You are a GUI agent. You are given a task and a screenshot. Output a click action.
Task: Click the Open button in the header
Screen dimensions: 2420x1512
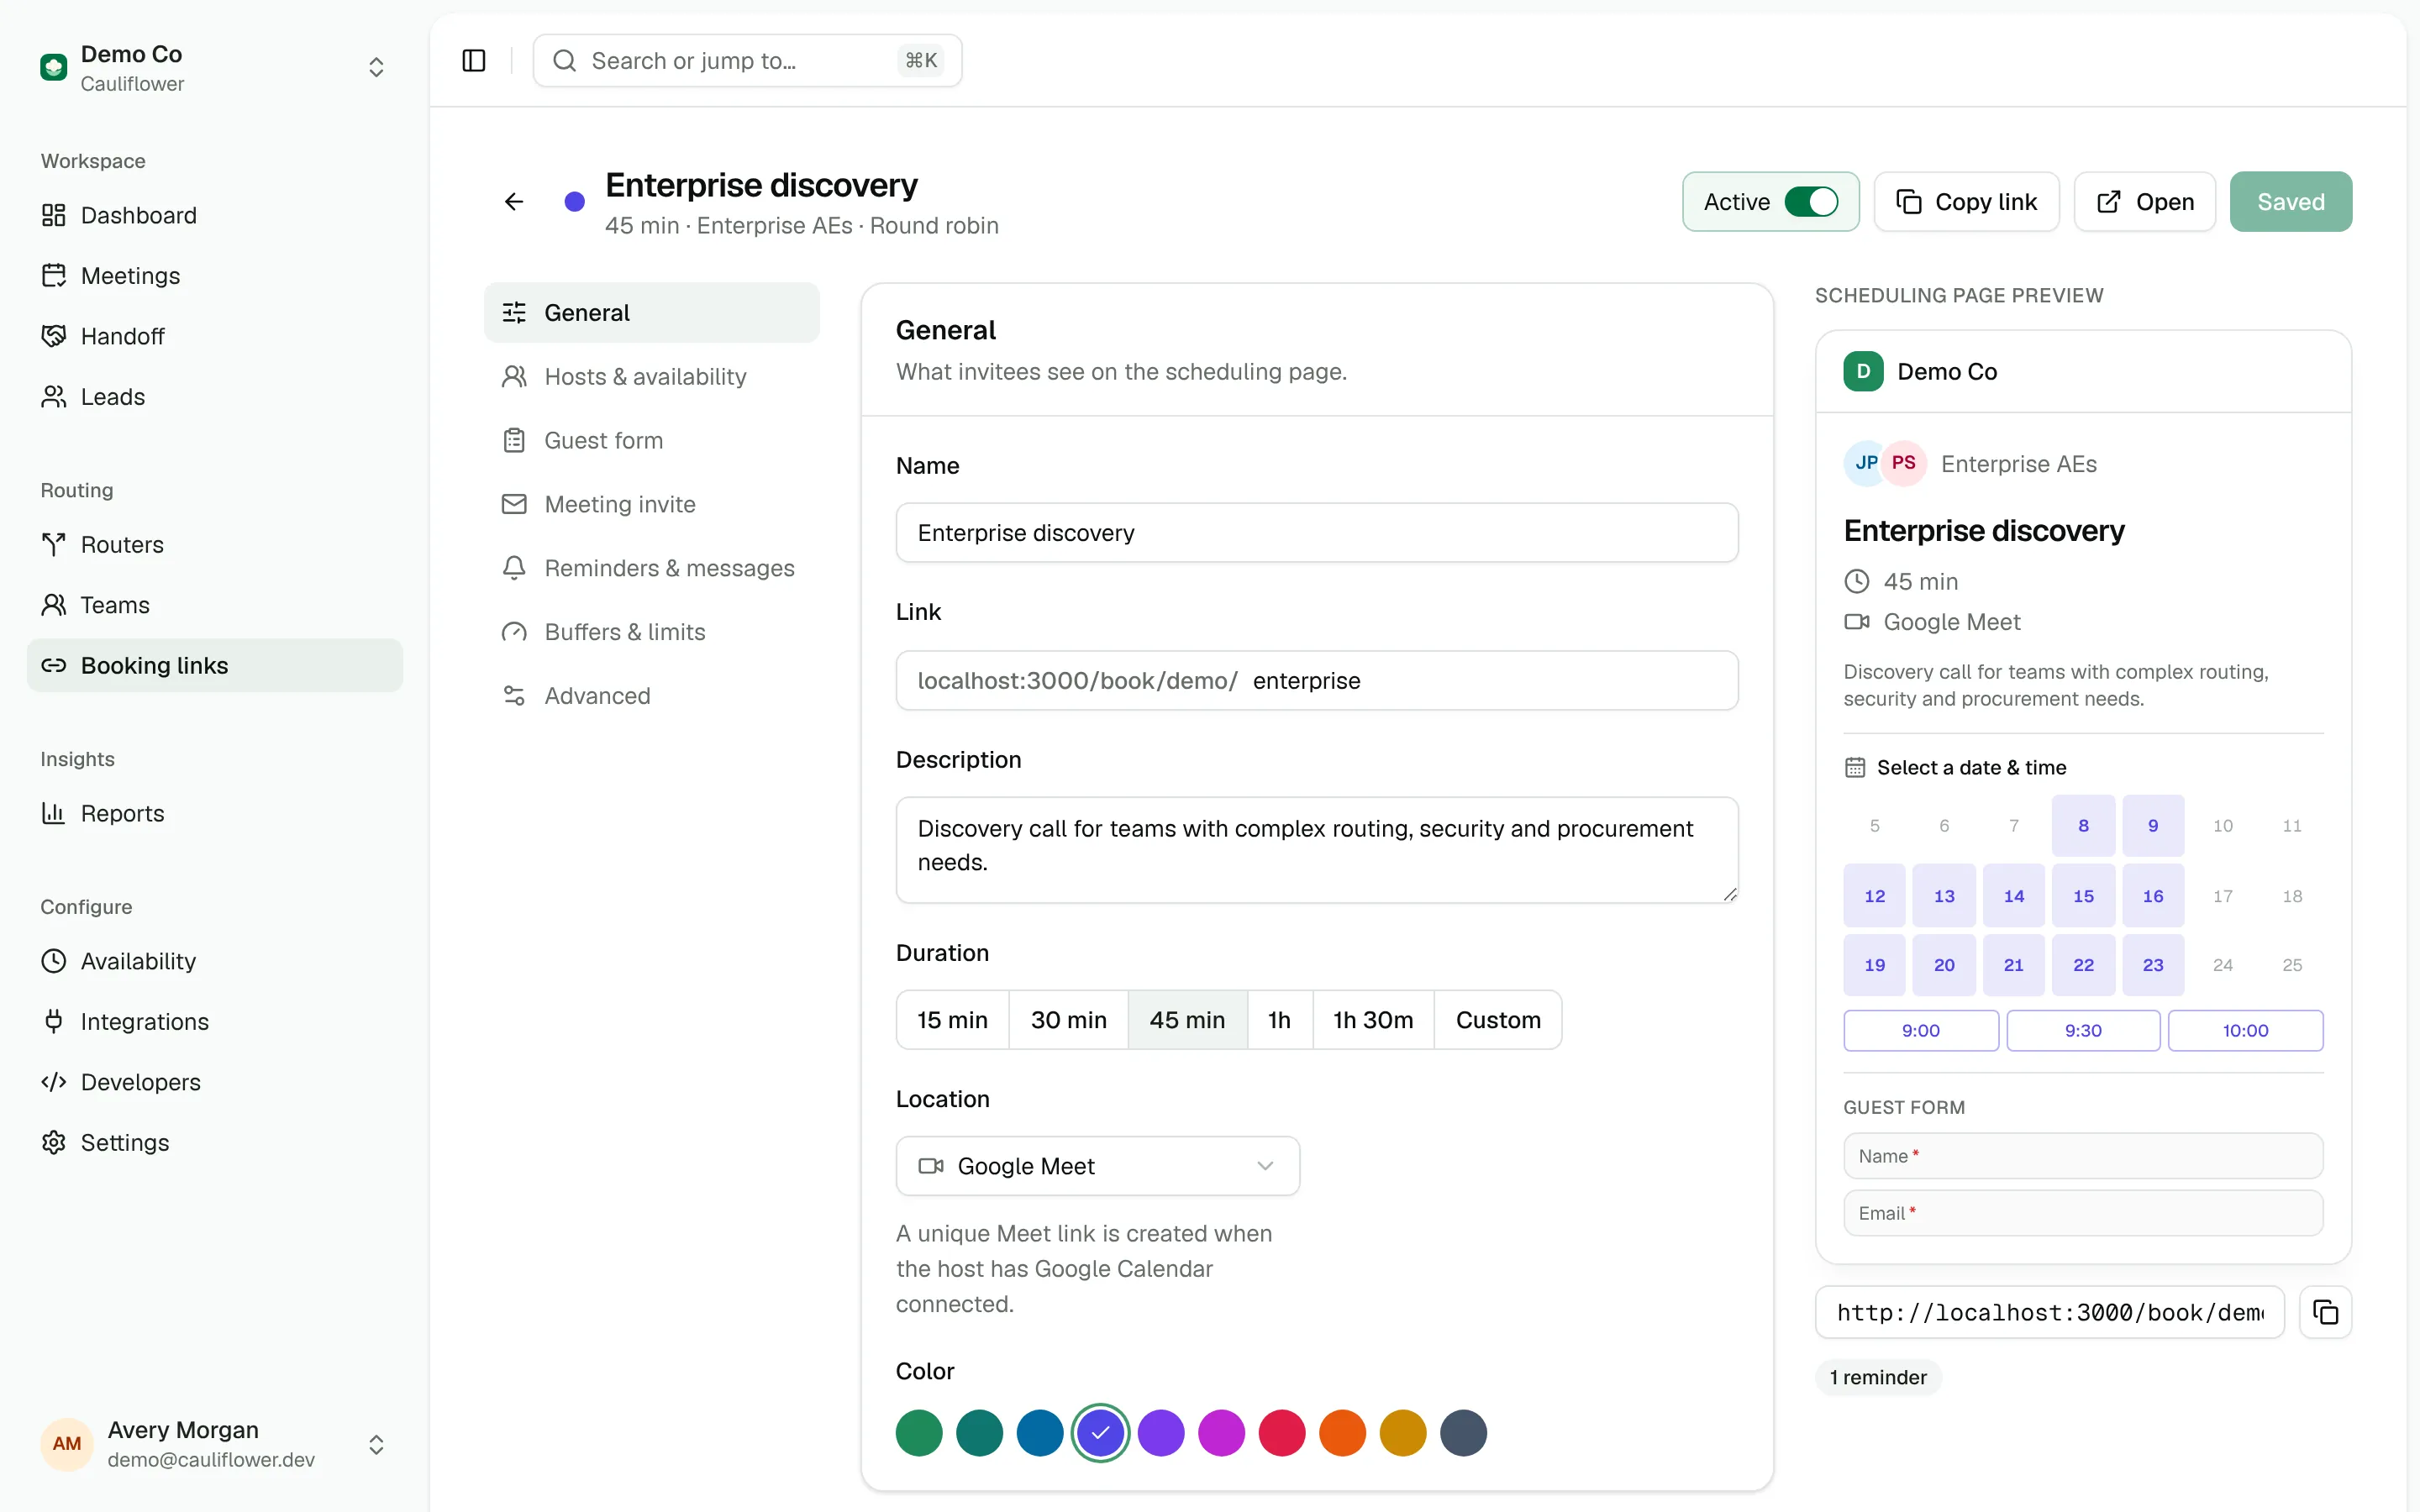[2145, 202]
